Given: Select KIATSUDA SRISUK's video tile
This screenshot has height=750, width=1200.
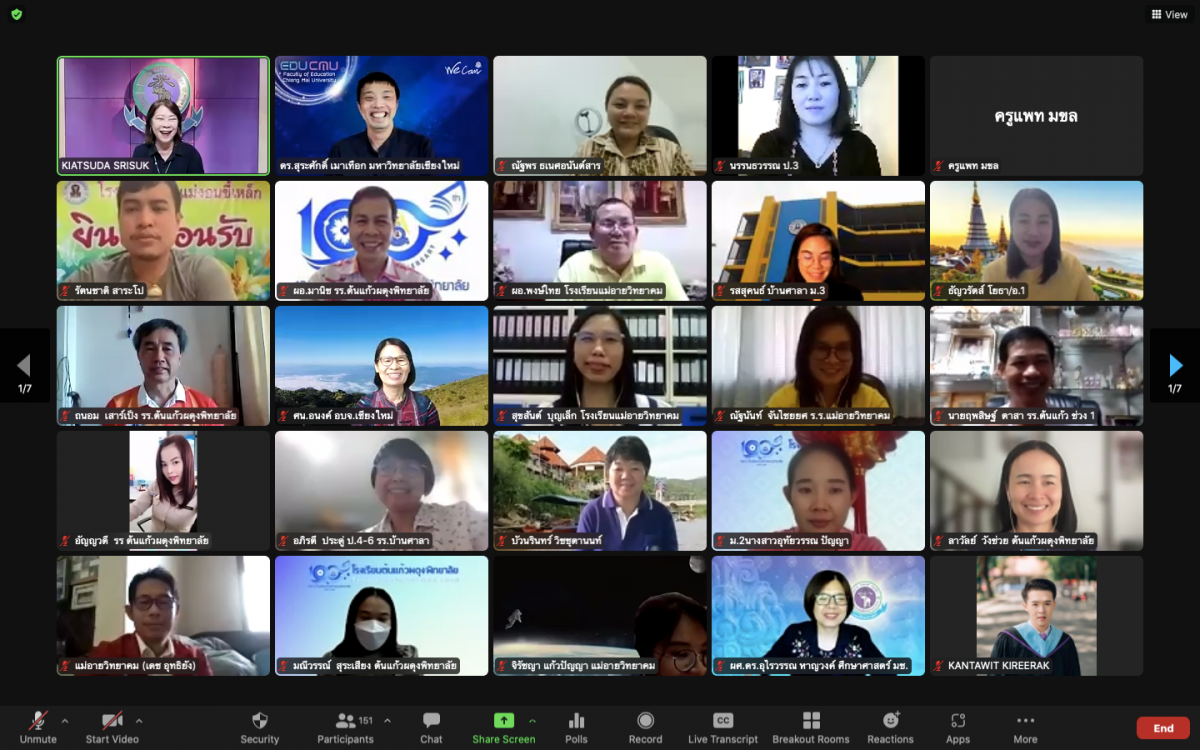Looking at the screenshot, I should pos(163,115).
